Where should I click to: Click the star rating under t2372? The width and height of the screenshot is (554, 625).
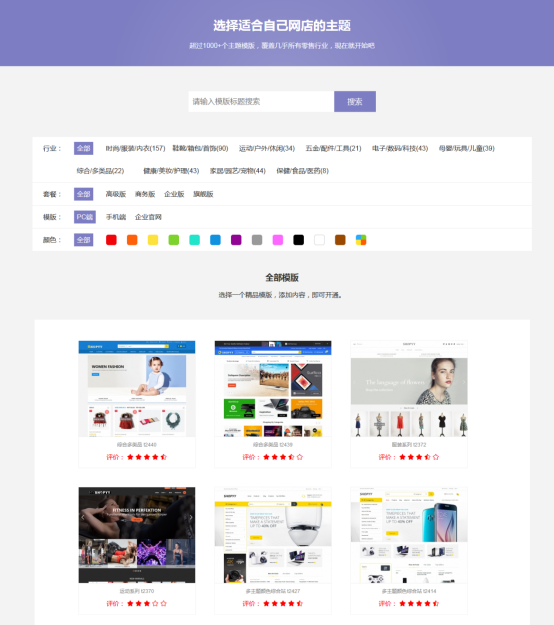pyautogui.click(x=419, y=457)
